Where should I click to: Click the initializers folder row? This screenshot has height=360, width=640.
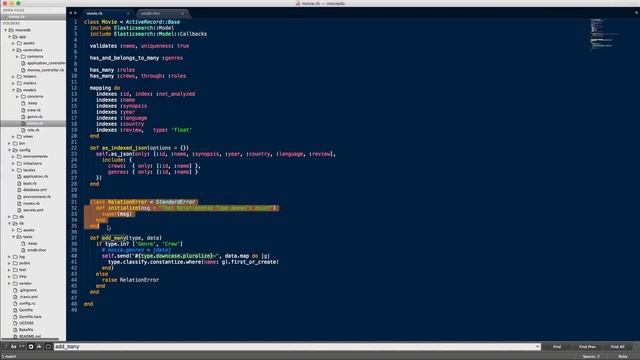pos(33,163)
